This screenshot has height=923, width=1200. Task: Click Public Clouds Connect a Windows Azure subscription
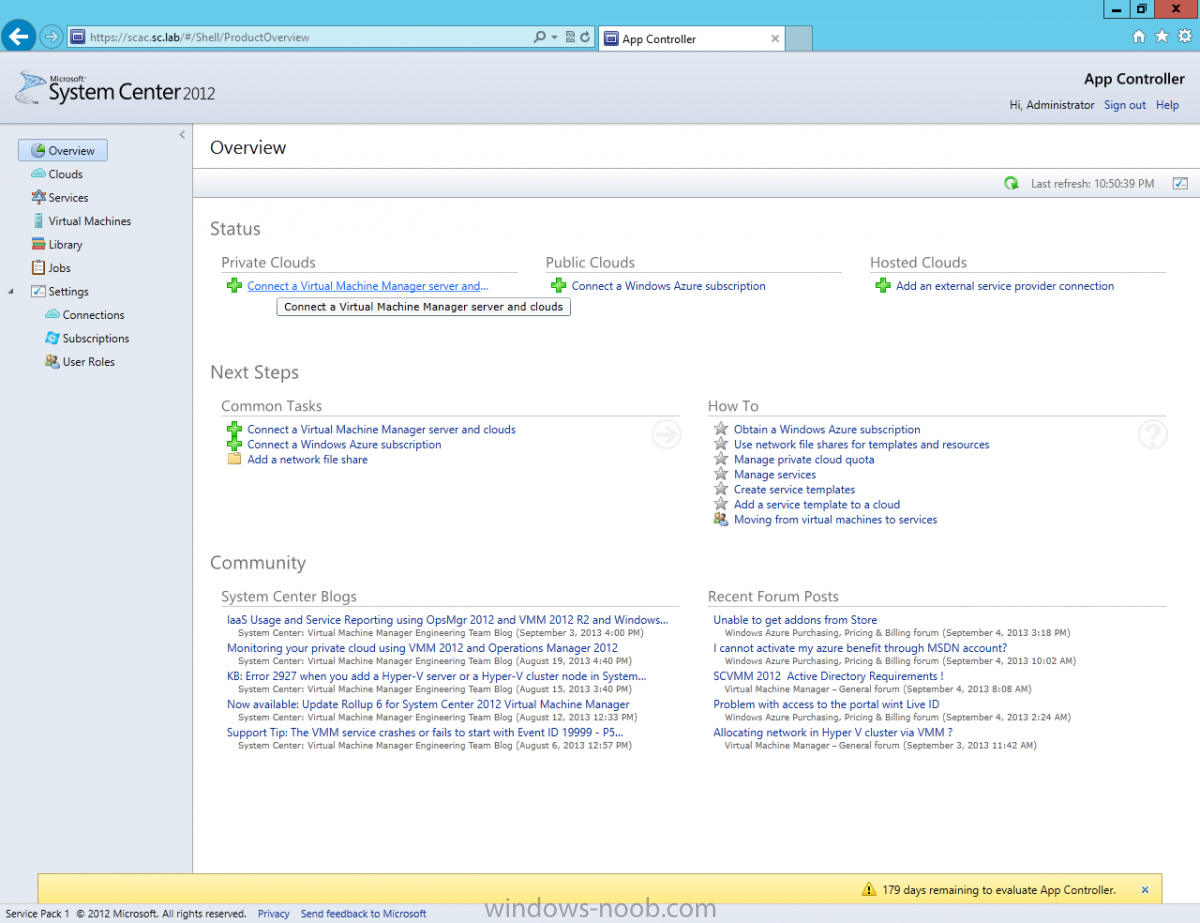pyautogui.click(x=669, y=286)
